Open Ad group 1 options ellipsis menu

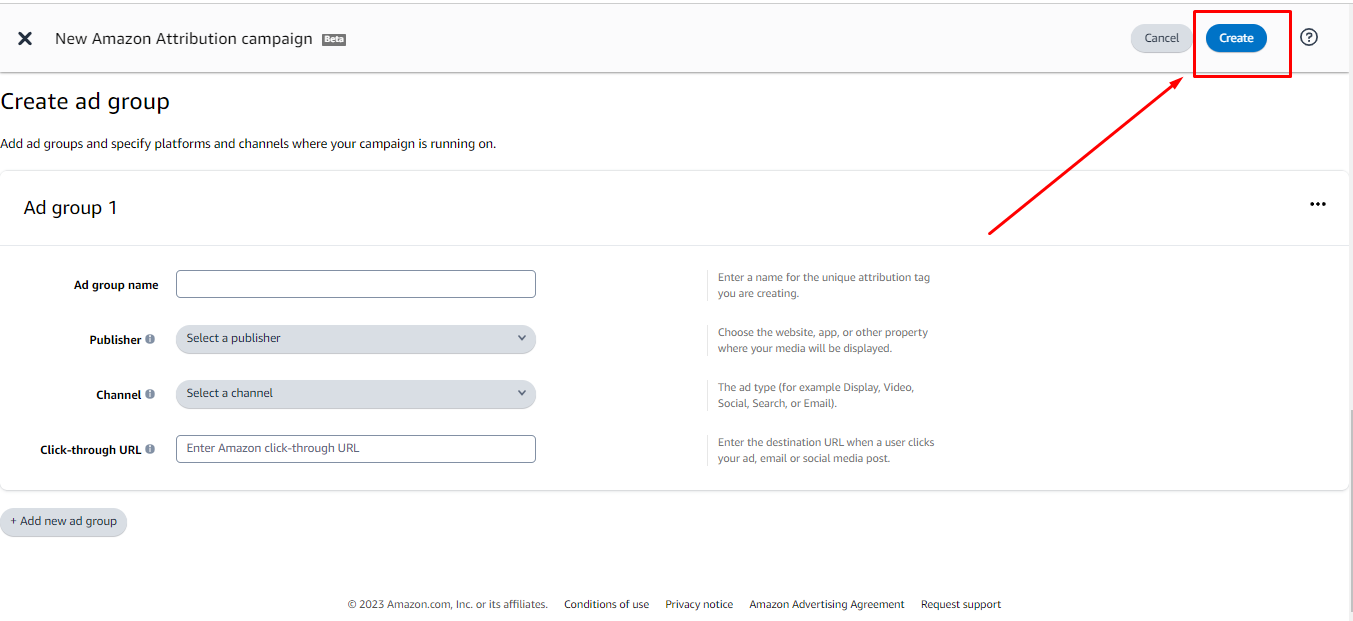click(1318, 204)
